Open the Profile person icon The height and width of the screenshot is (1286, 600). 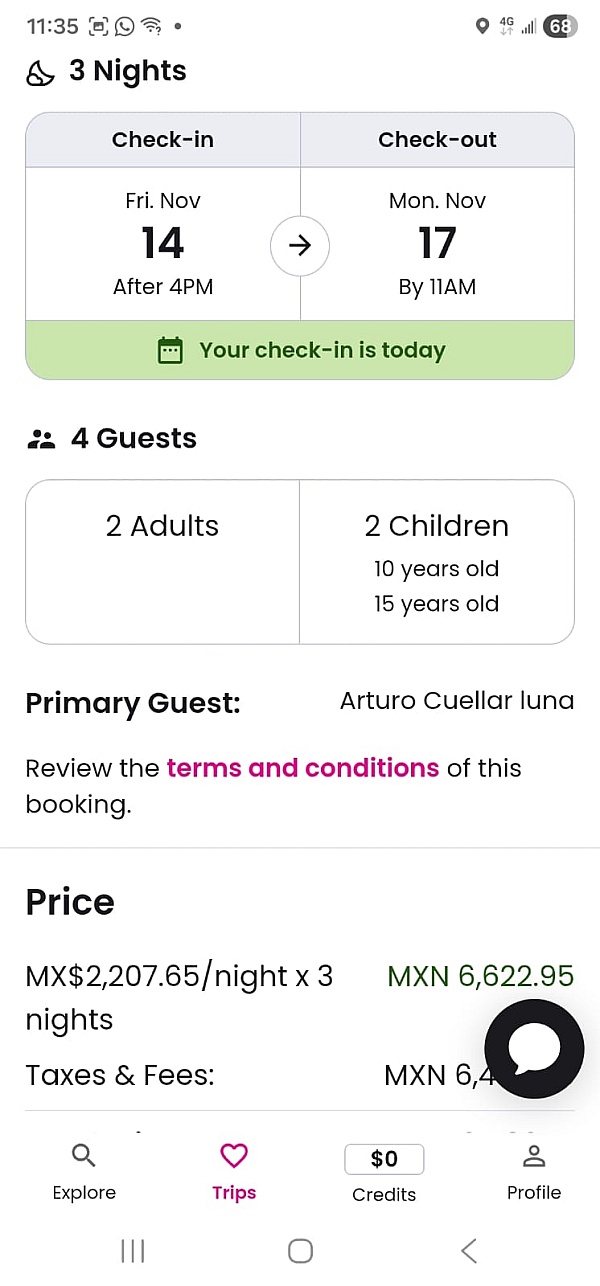pos(534,1156)
